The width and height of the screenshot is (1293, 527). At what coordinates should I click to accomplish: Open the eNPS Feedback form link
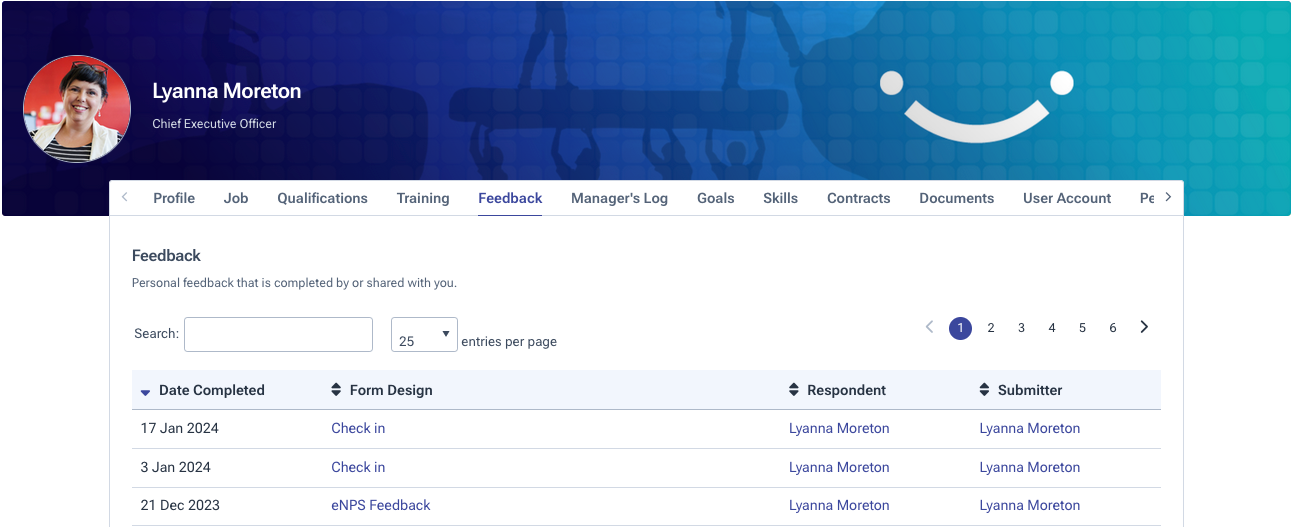(x=381, y=505)
